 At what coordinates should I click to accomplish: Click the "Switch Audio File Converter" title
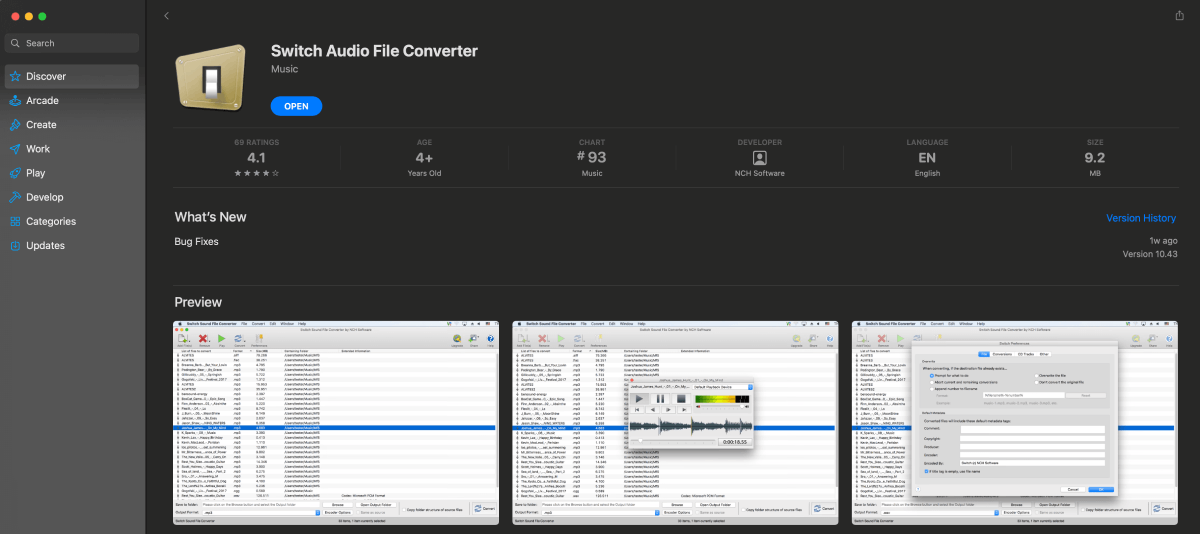point(374,50)
